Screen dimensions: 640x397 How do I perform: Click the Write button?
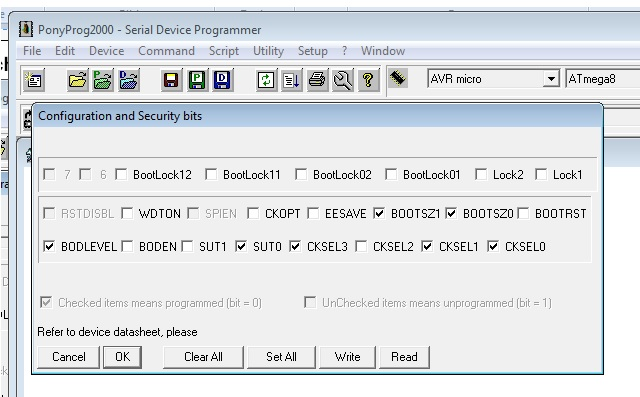[347, 357]
